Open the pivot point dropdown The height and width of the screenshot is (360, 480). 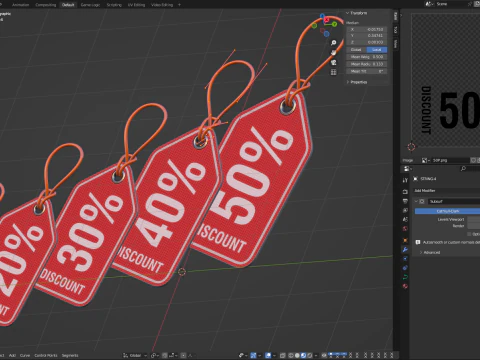(x=155, y=356)
